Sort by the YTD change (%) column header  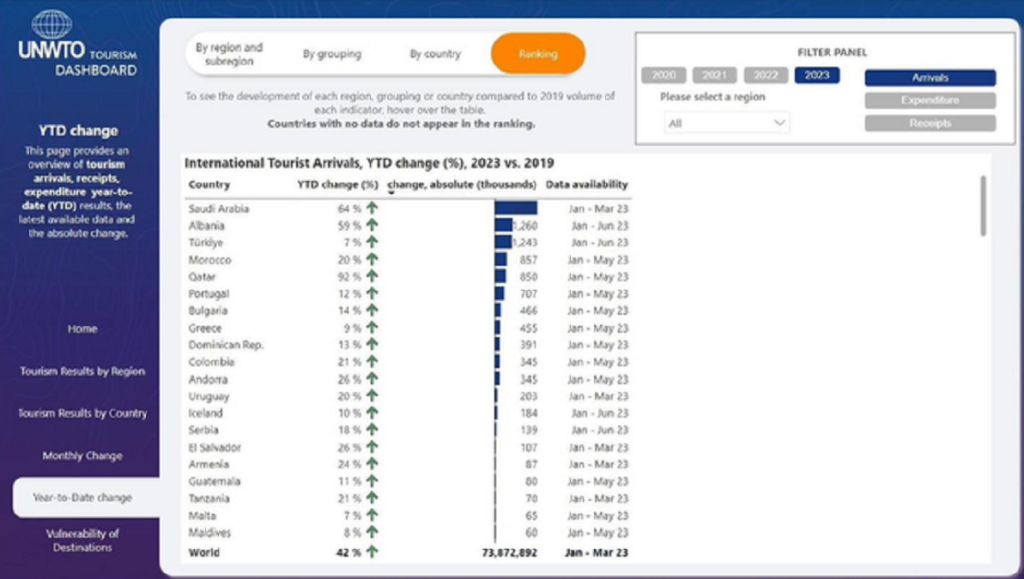338,185
